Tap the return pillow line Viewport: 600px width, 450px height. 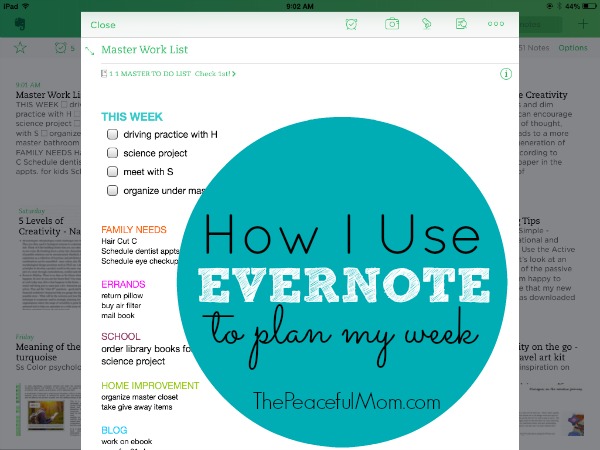pyautogui.click(x=122, y=296)
